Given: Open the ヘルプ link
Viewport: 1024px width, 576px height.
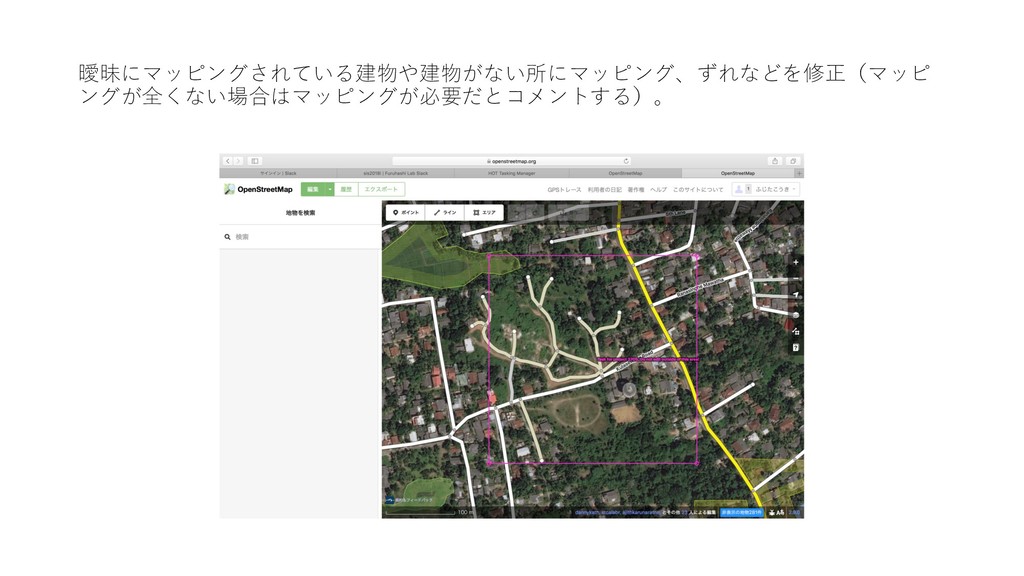Looking at the screenshot, I should tap(658, 189).
